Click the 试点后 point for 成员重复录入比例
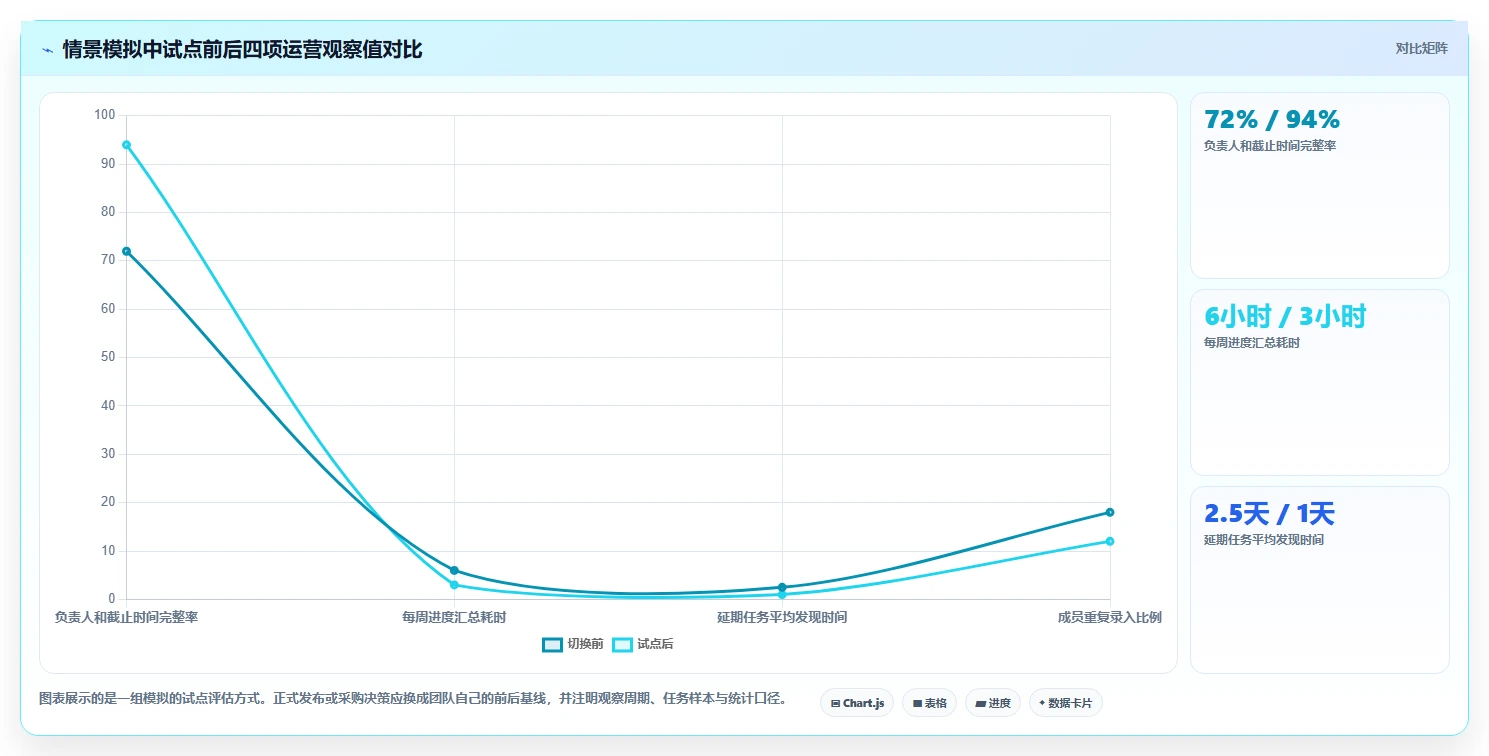 click(1110, 541)
